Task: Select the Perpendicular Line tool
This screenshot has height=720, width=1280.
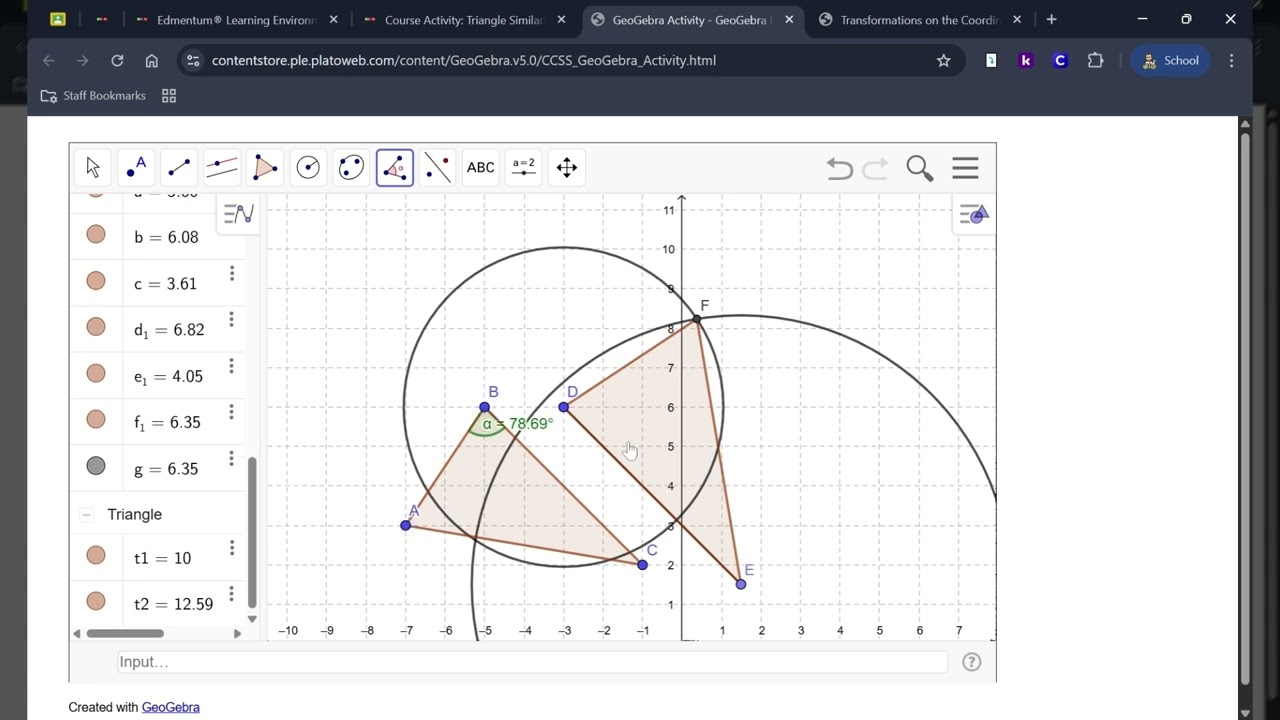Action: tap(222, 168)
